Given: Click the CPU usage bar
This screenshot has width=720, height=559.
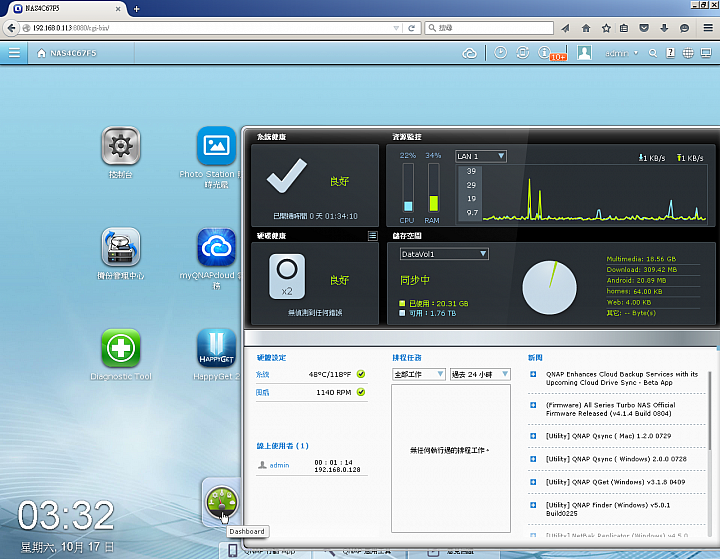Looking at the screenshot, I should 408,187.
